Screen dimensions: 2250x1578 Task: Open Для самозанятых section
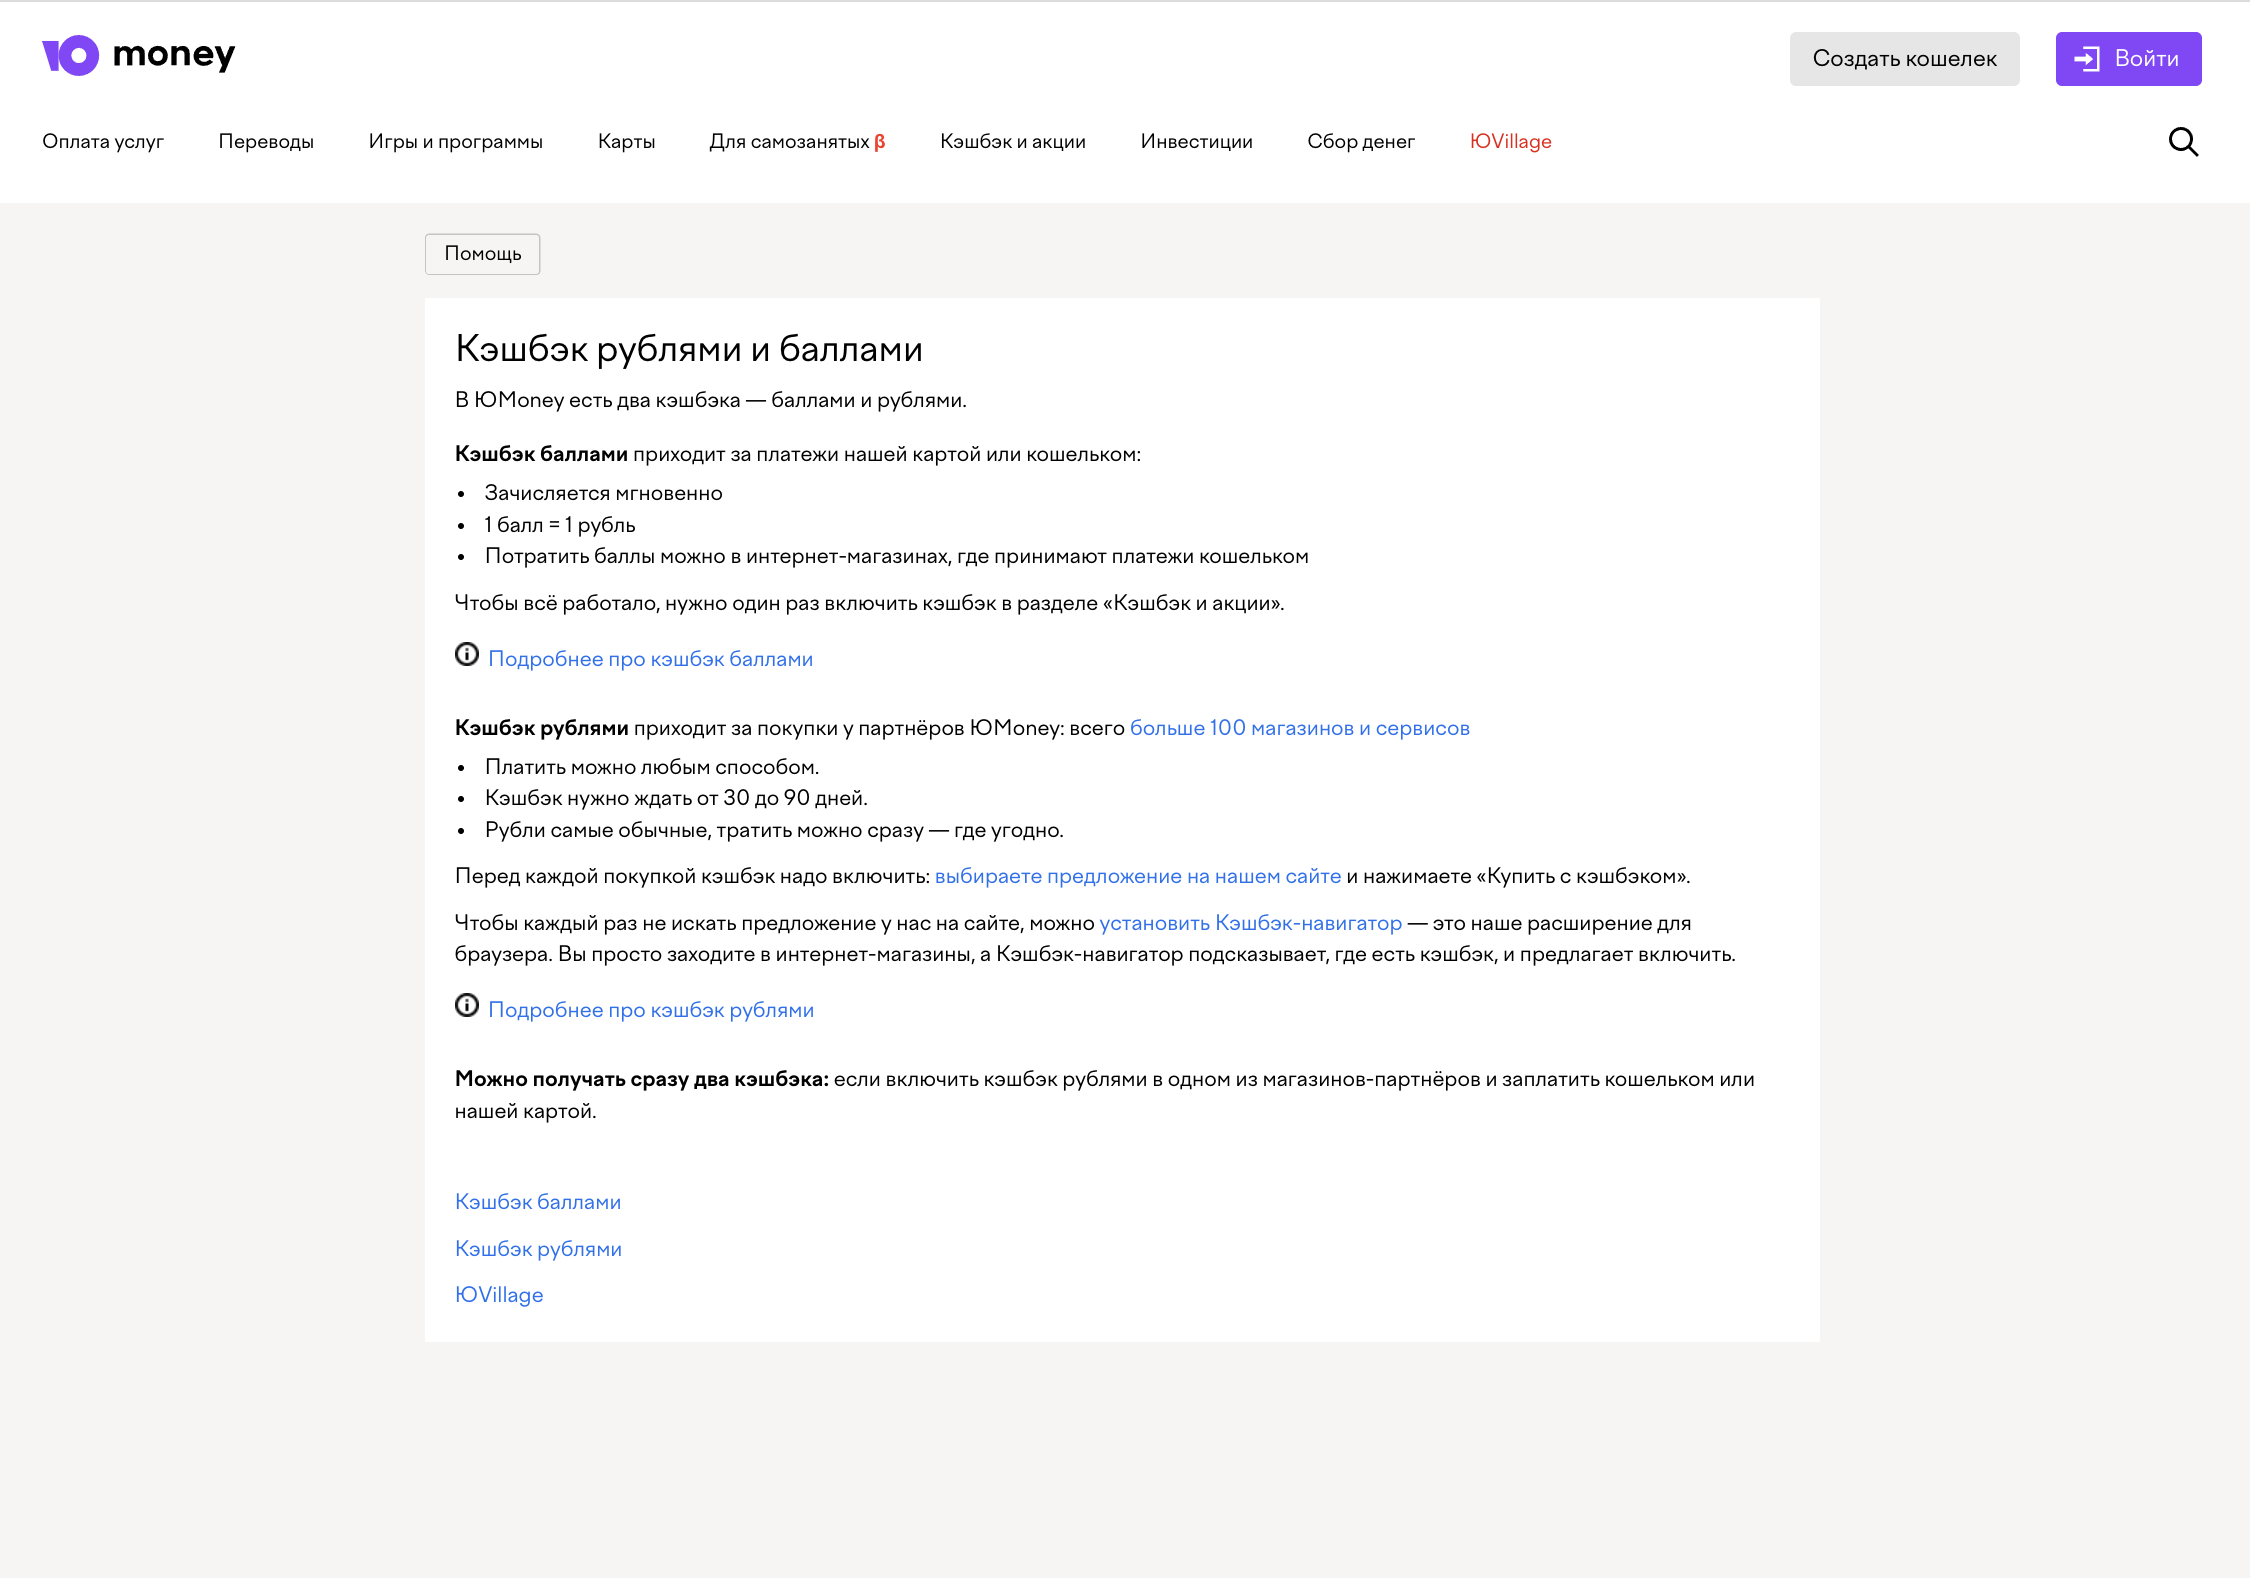point(797,142)
